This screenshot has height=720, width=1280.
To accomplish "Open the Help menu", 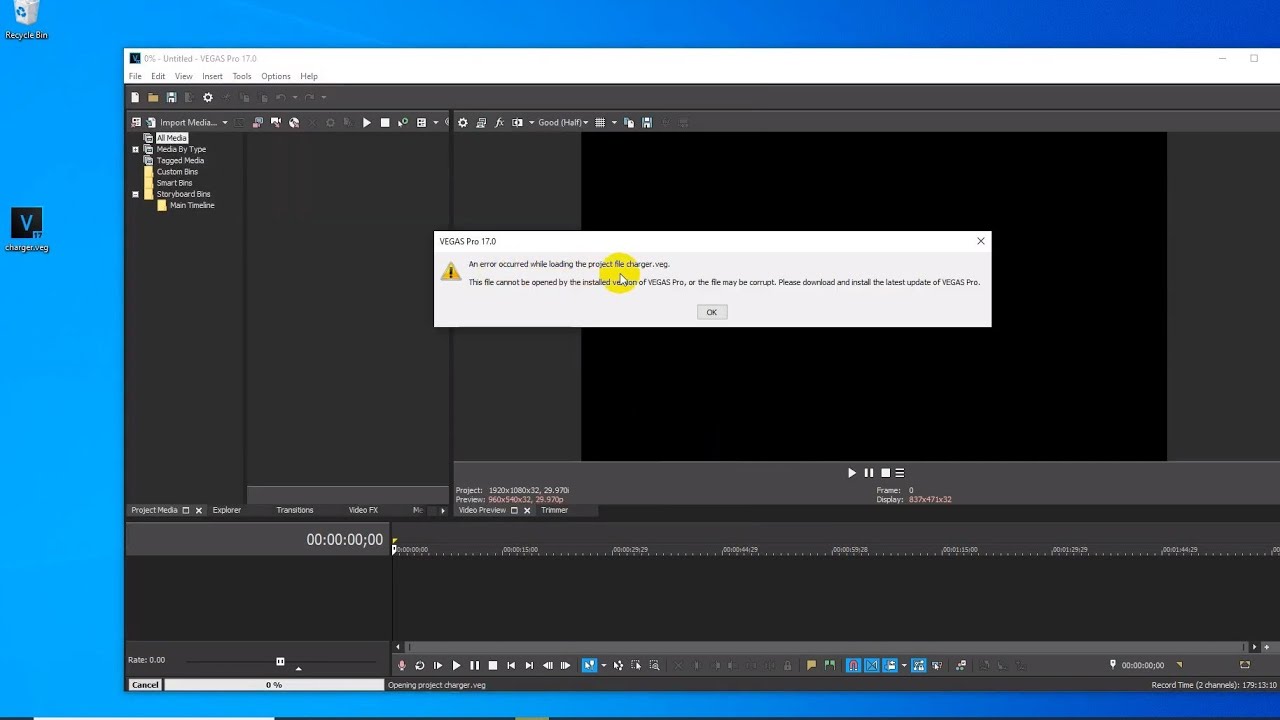I will pos(309,76).
